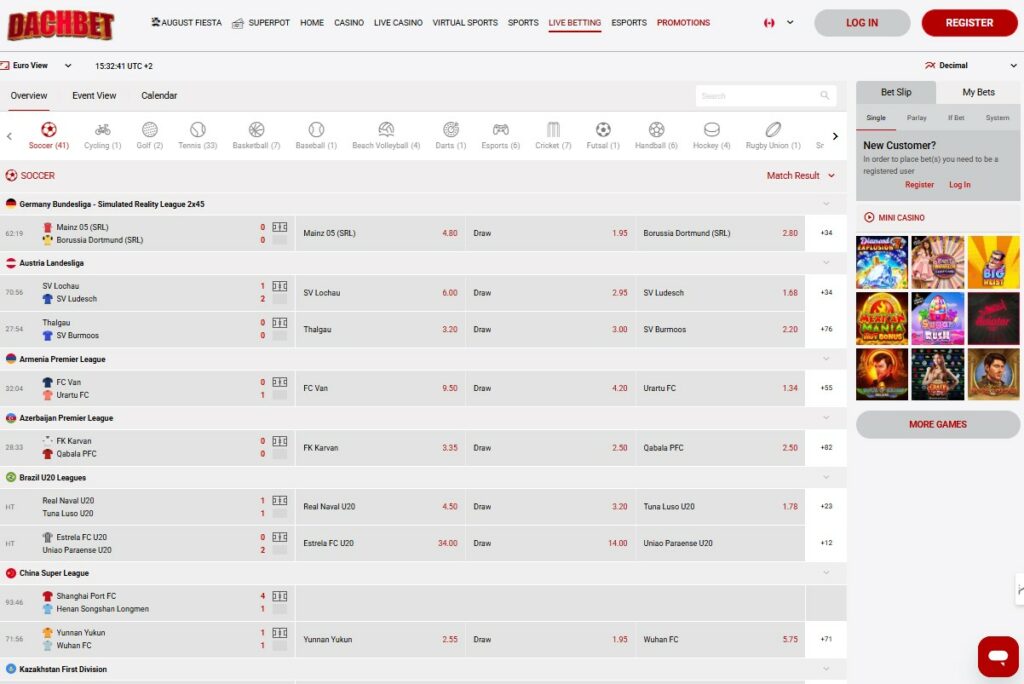The image size is (1024, 684).
Task: Open live chat bubble
Action: point(998,656)
